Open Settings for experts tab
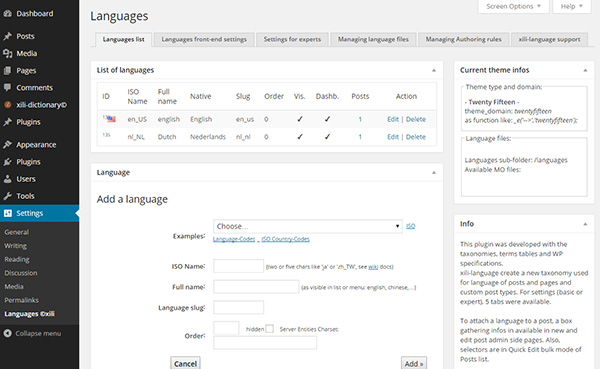The height and width of the screenshot is (369, 600). pos(292,39)
